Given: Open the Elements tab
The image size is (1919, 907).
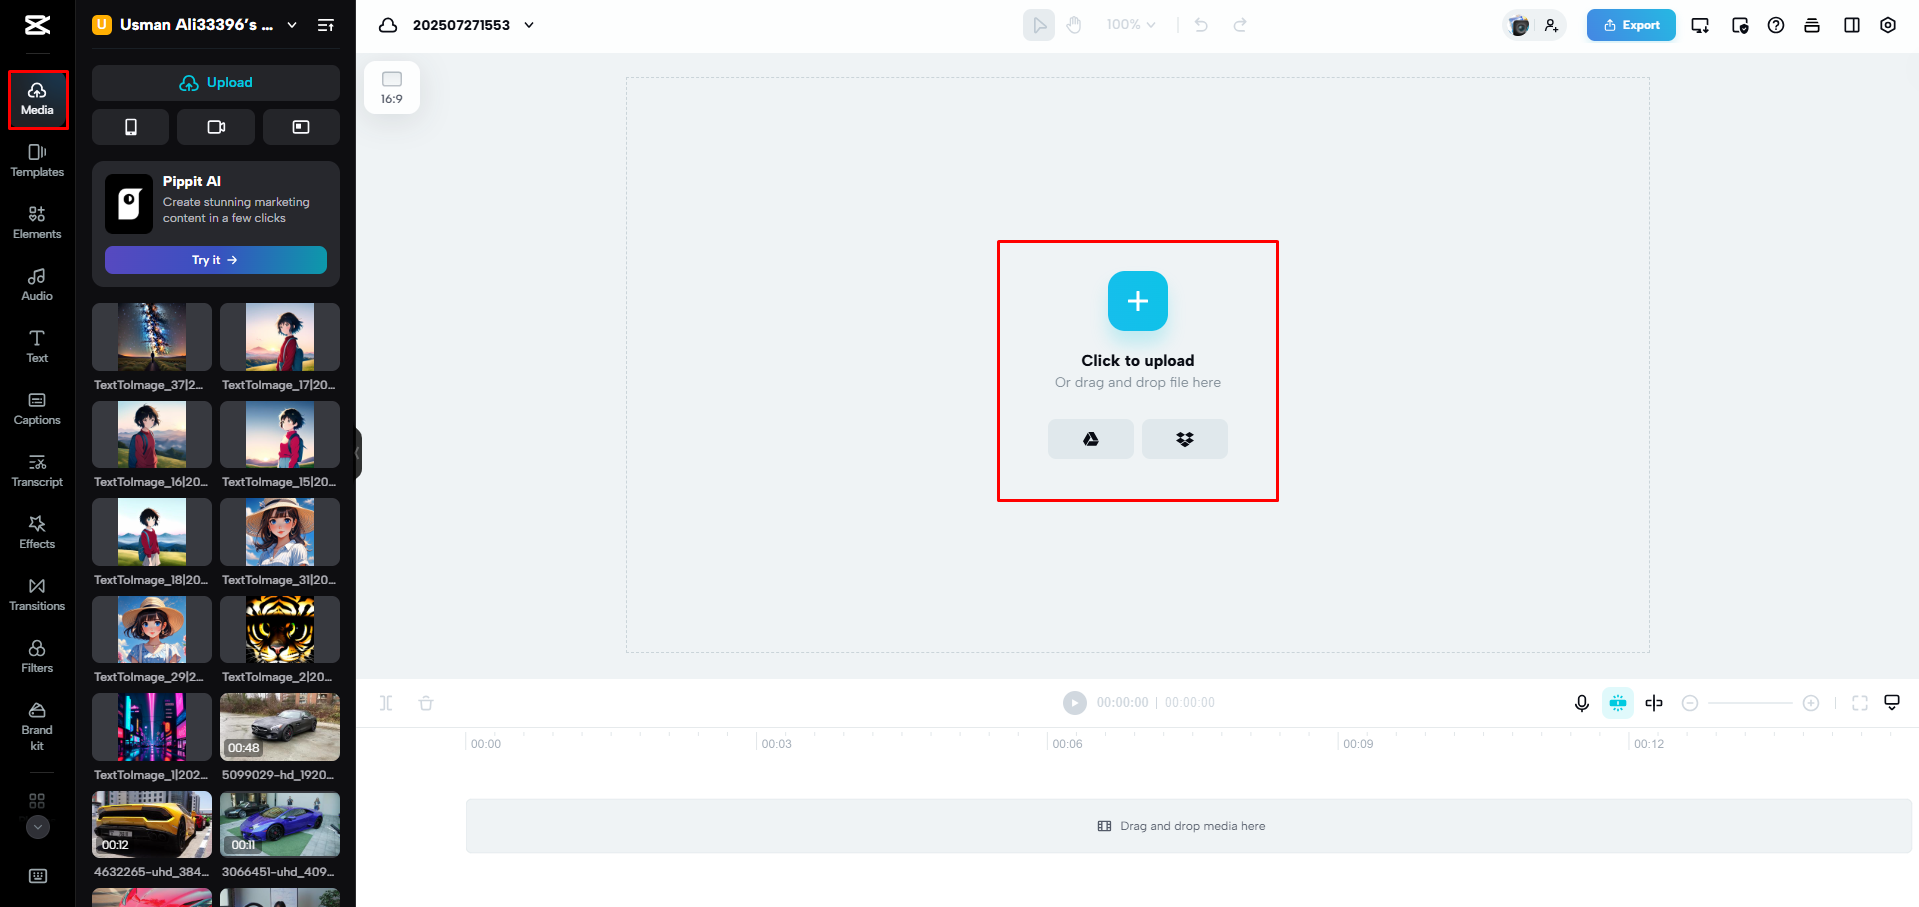Looking at the screenshot, I should coord(37,223).
